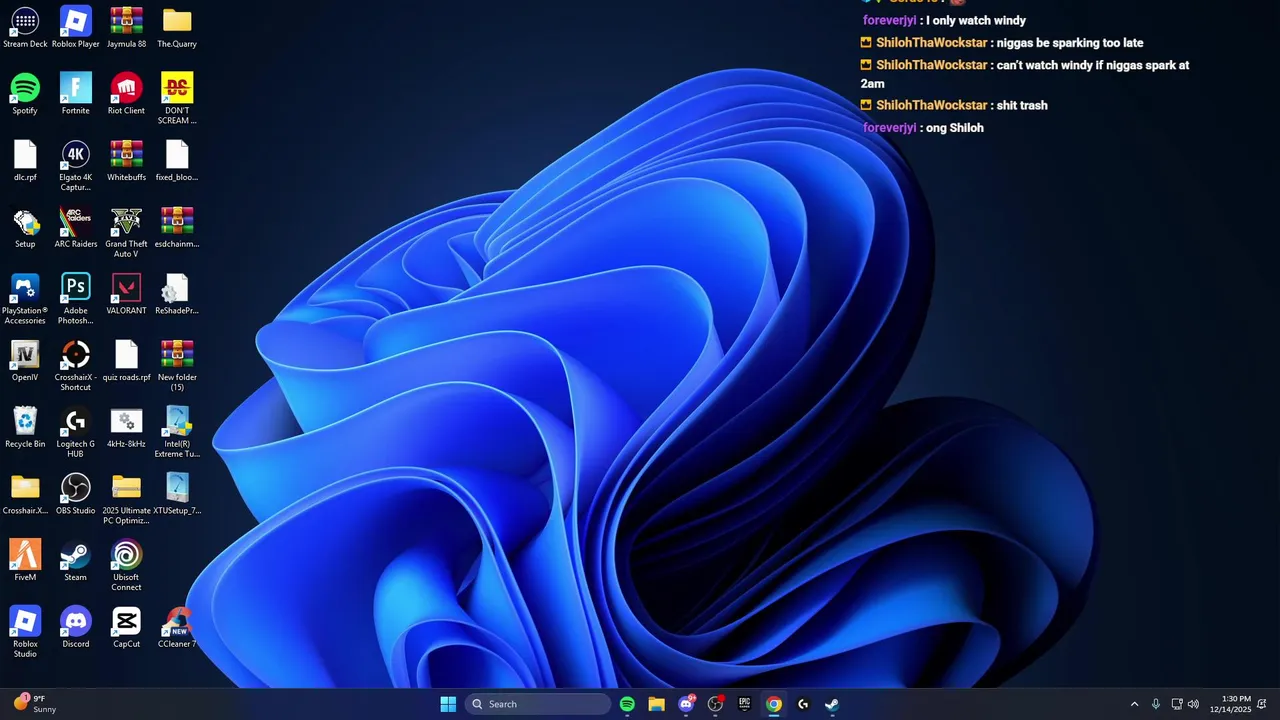Select the OBS Studio desktop shortcut
Screen dimensions: 1280x720
click(76, 495)
